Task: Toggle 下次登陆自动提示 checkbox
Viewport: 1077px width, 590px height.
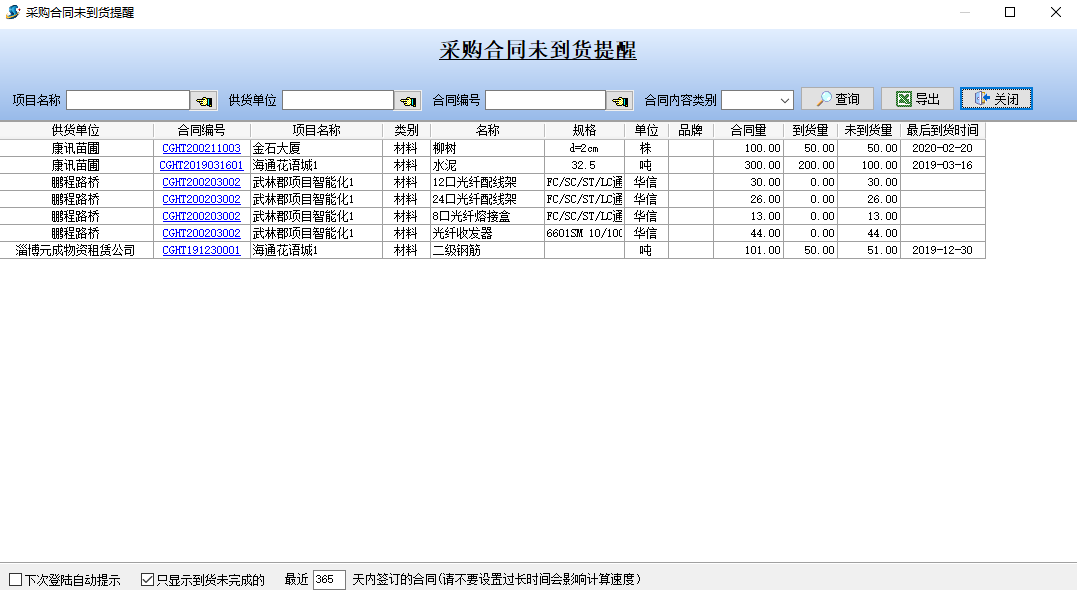Action: click(x=15, y=579)
